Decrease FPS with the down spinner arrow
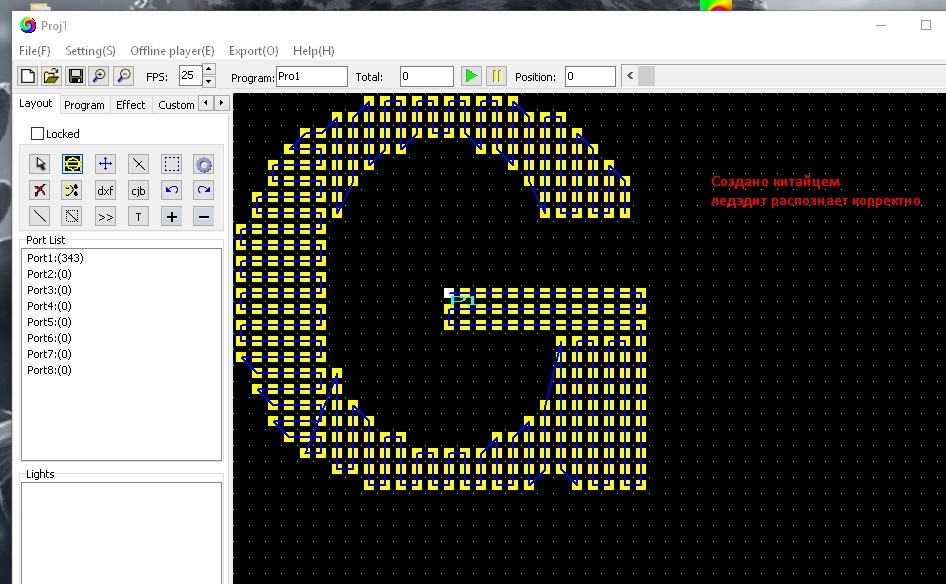The width and height of the screenshot is (946, 584). 209,81
